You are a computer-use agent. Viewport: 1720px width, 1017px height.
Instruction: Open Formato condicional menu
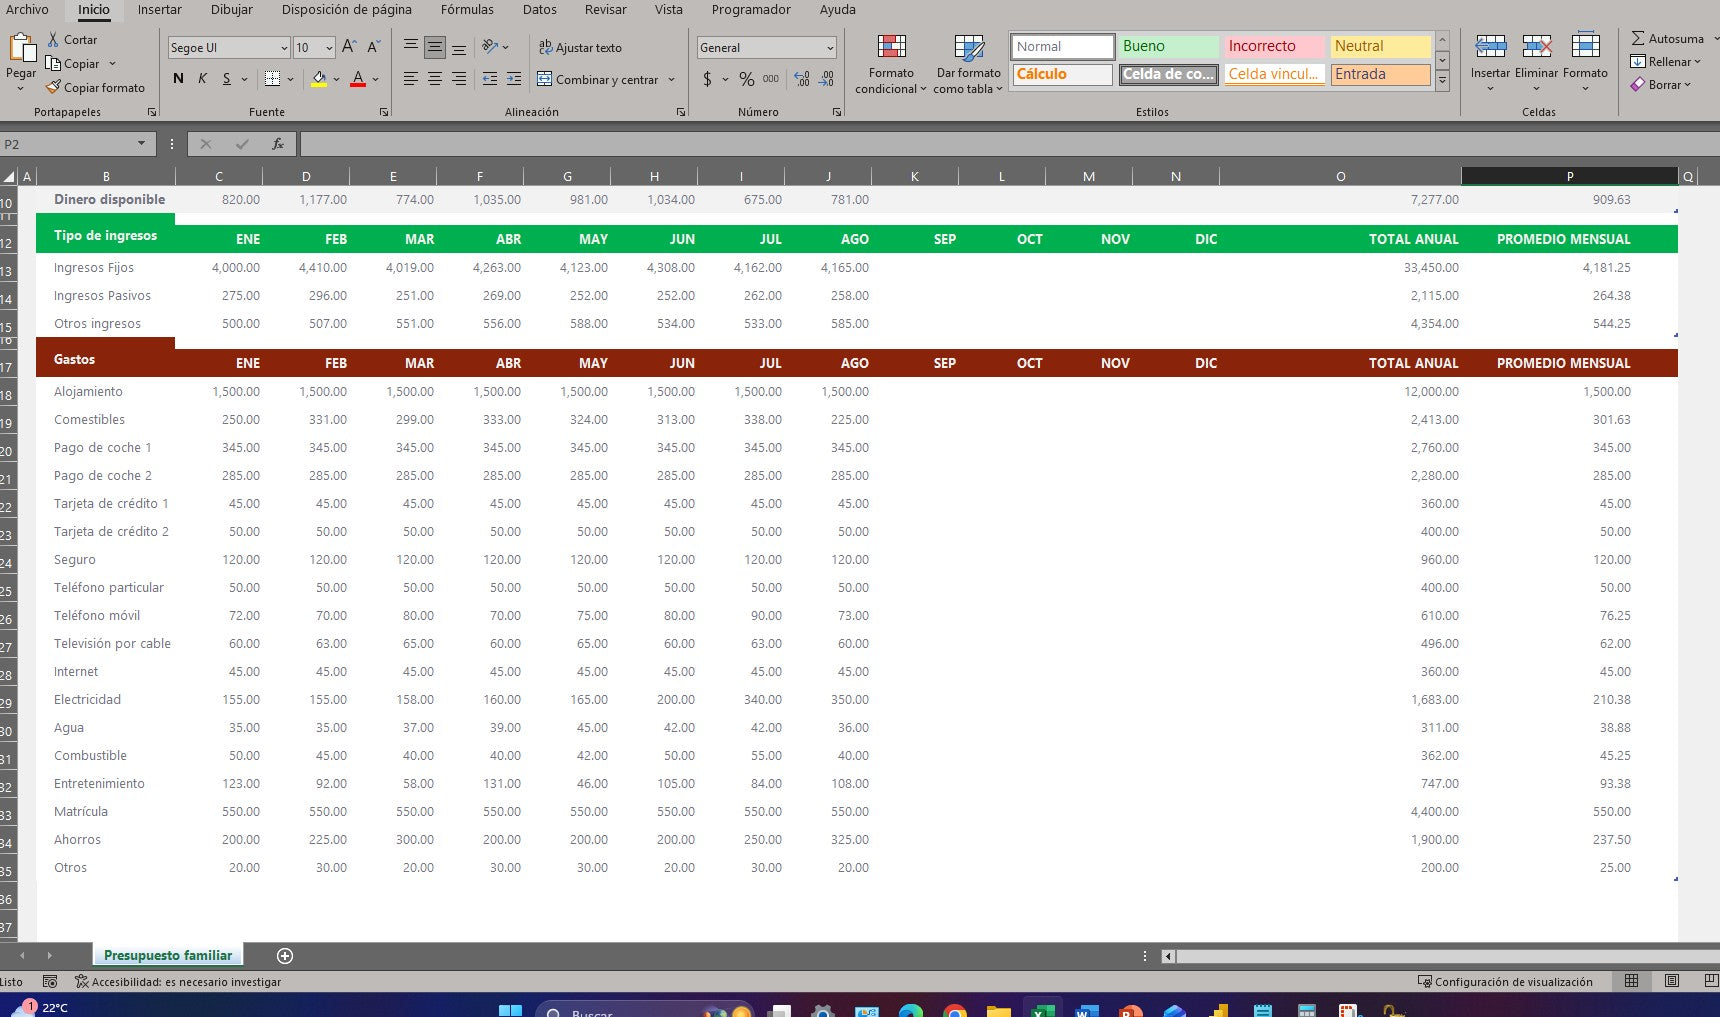[x=891, y=64]
